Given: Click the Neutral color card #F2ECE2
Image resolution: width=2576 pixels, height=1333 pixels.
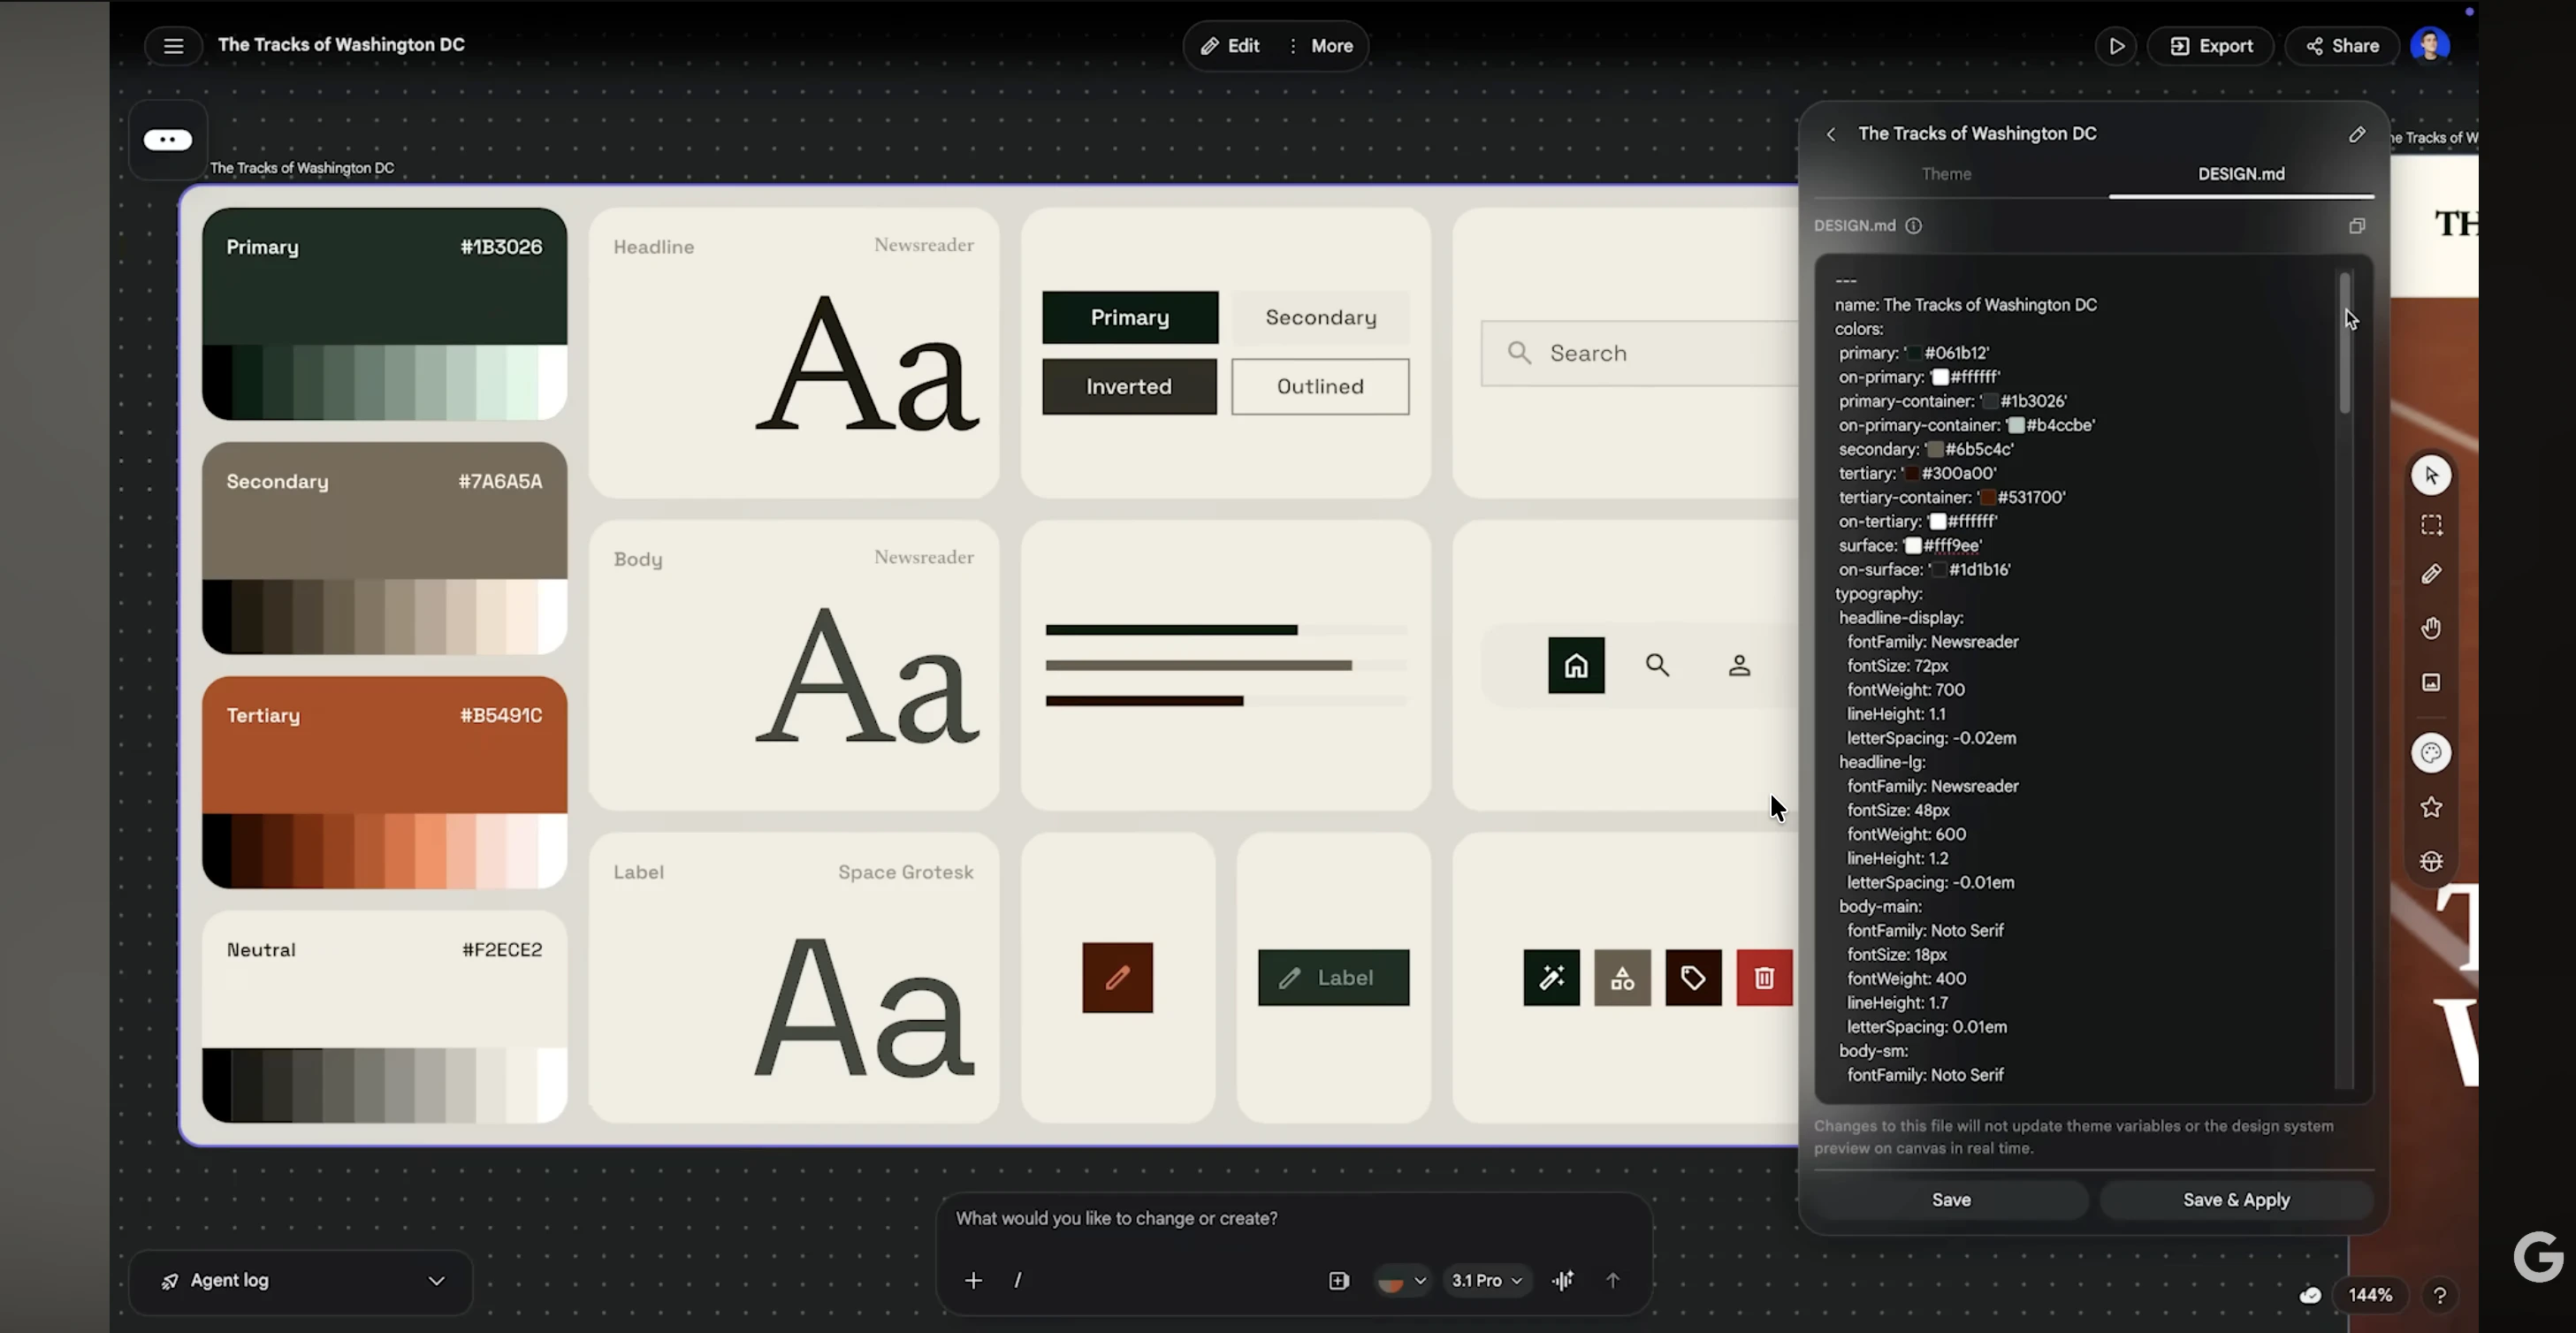Looking at the screenshot, I should 384,1016.
